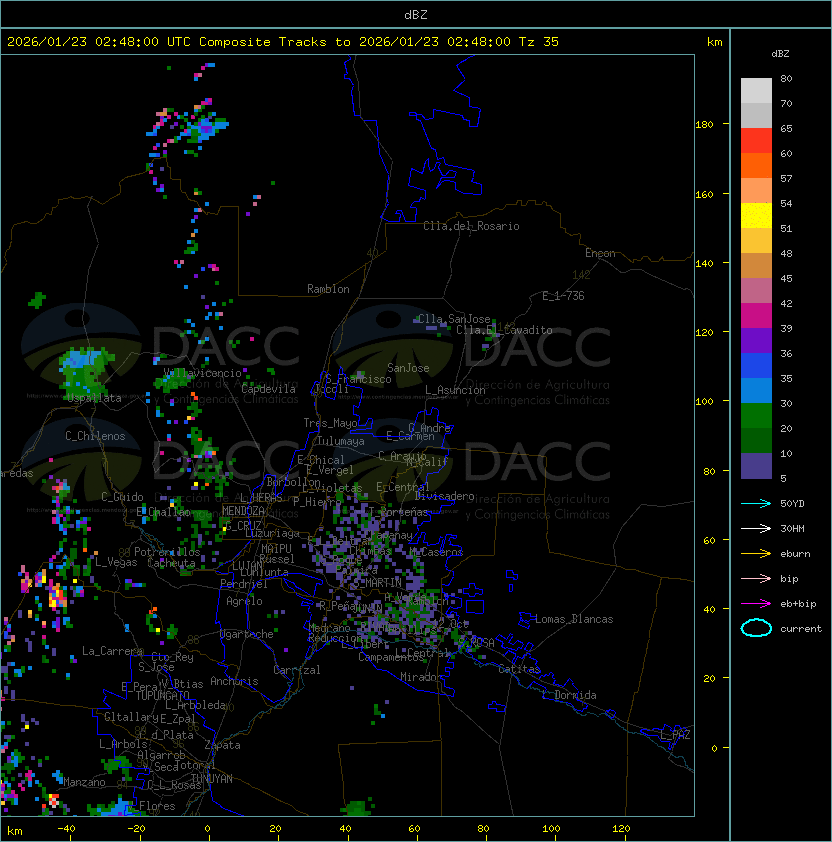The image size is (832, 842).
Task: Click the 100 km x-axis tick label
Action: pos(551,829)
